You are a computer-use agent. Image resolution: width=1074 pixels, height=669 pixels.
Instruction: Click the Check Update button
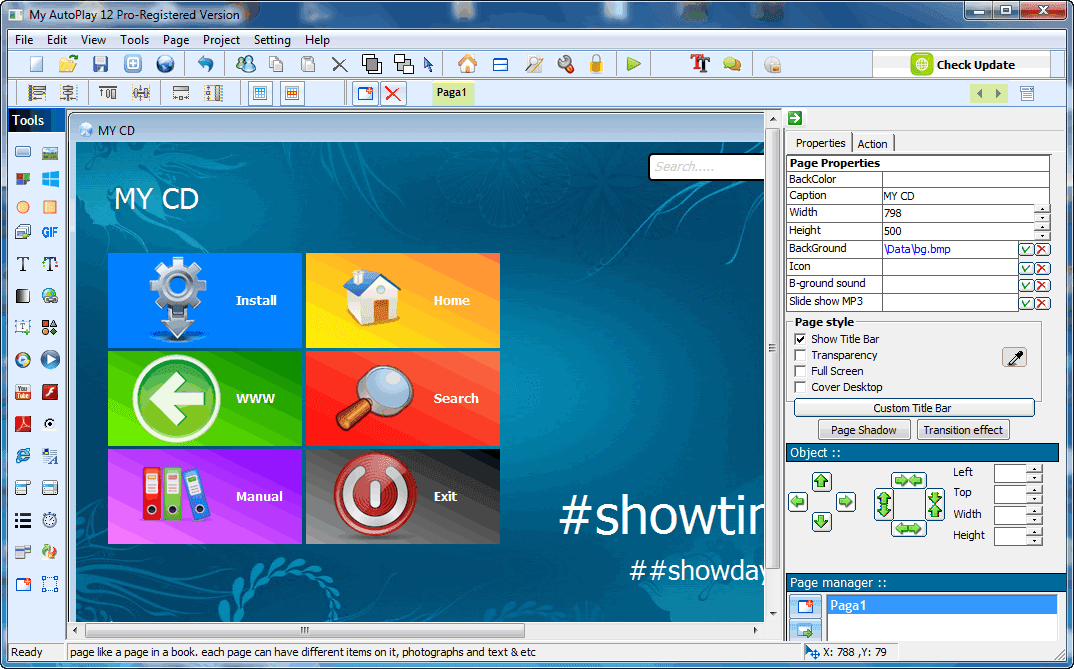point(962,64)
